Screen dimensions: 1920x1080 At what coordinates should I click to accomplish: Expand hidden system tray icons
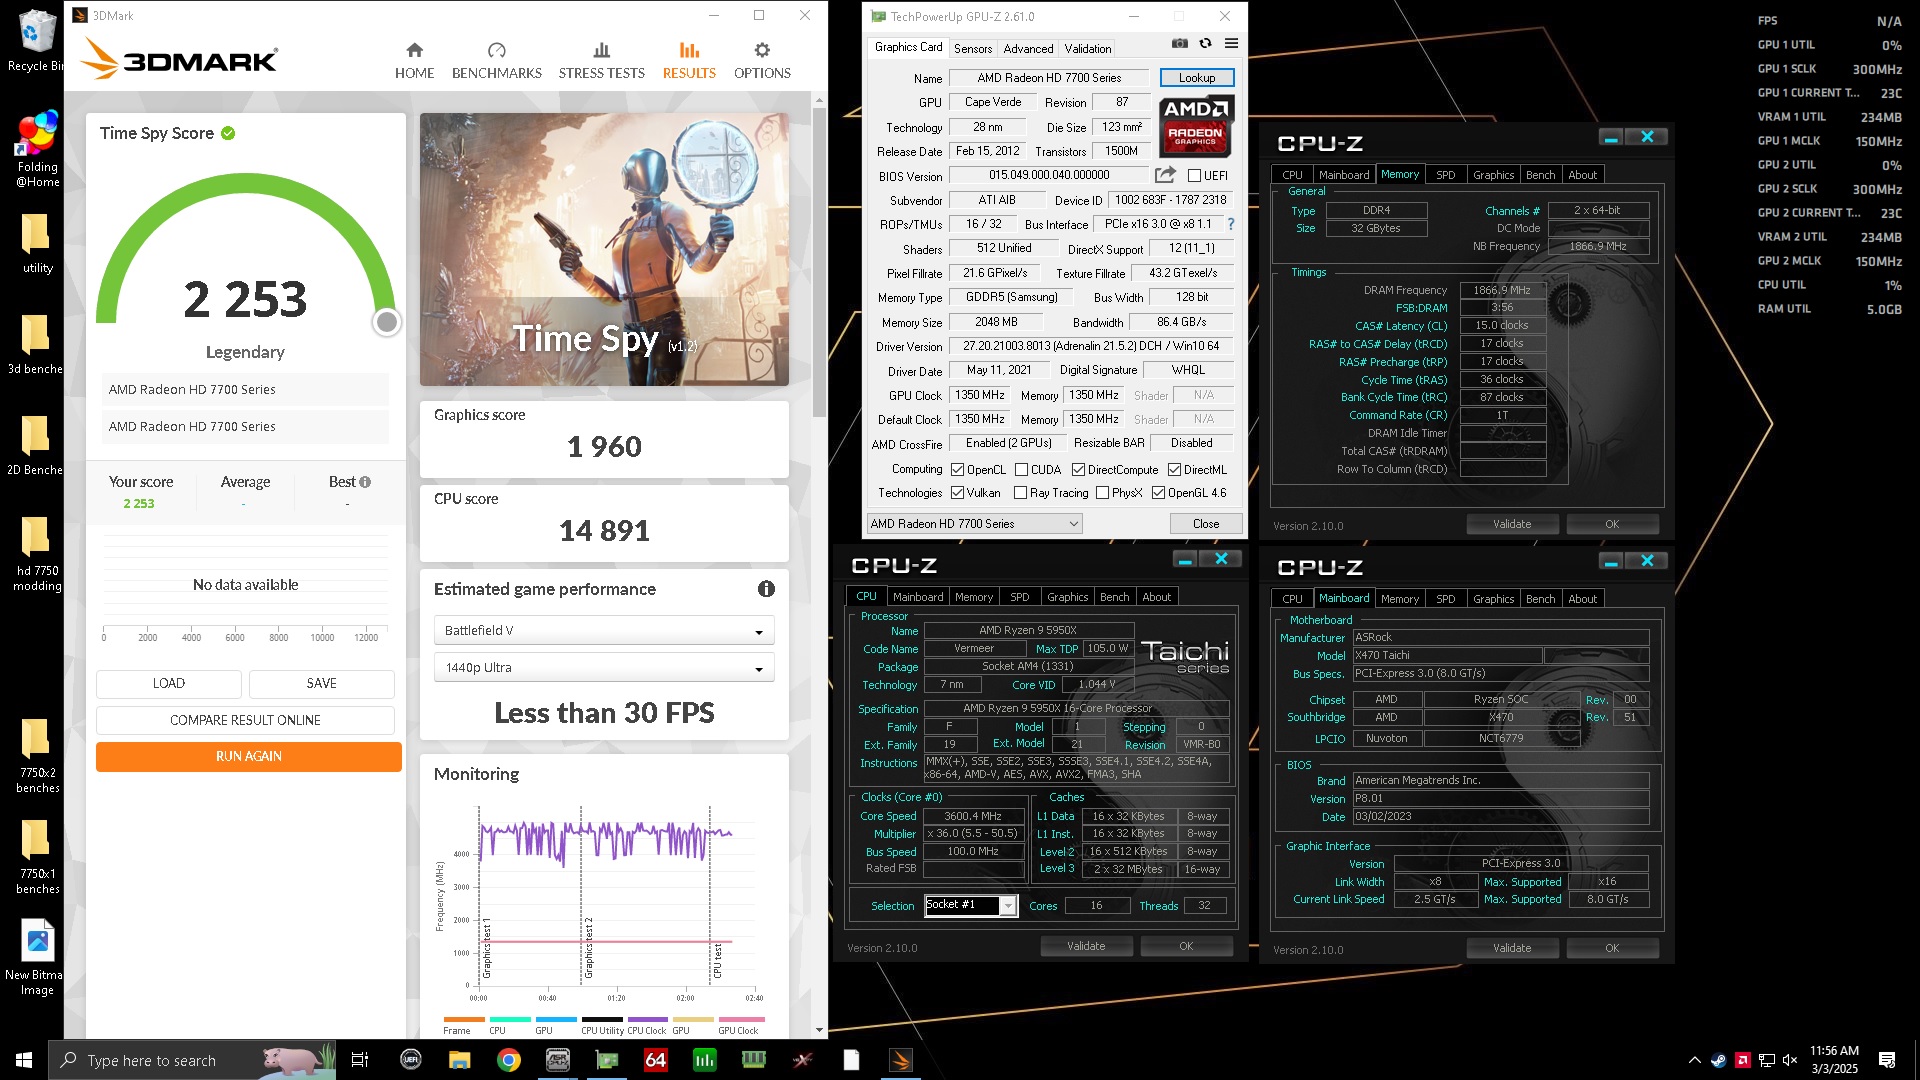tap(1694, 1060)
